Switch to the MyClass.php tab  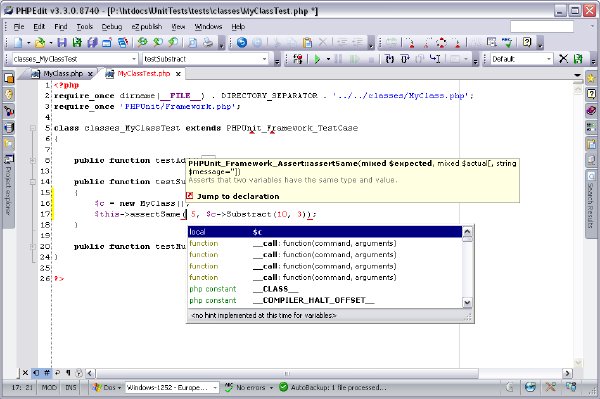[x=63, y=73]
